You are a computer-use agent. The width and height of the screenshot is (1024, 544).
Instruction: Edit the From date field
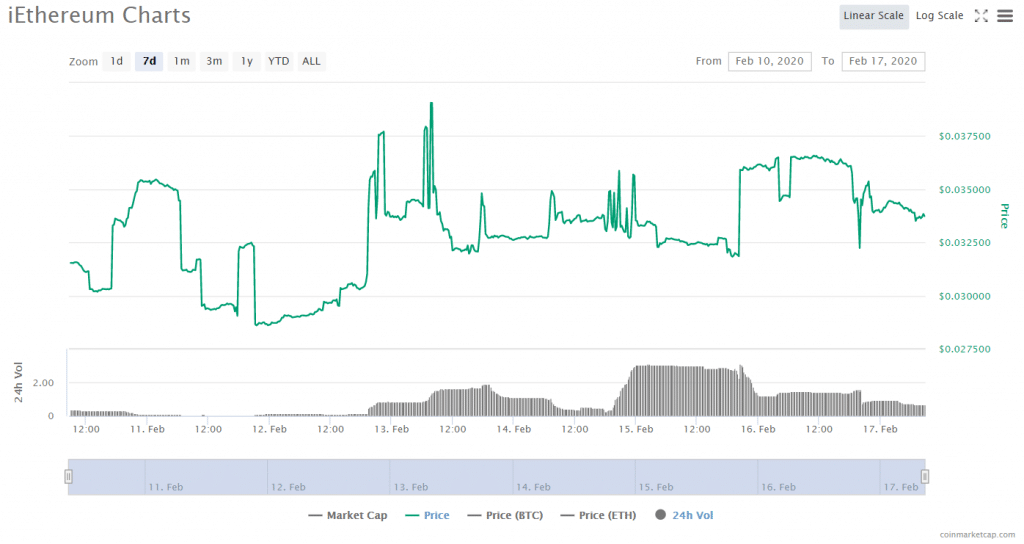click(x=770, y=61)
